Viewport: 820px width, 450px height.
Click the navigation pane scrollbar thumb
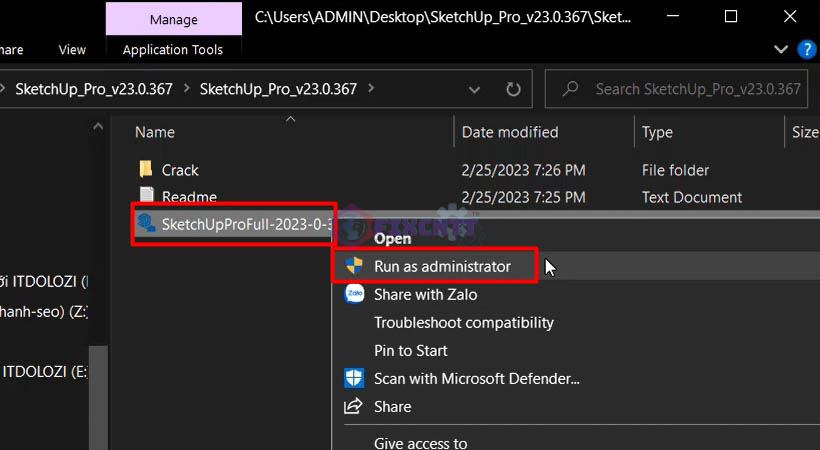pyautogui.click(x=98, y=398)
